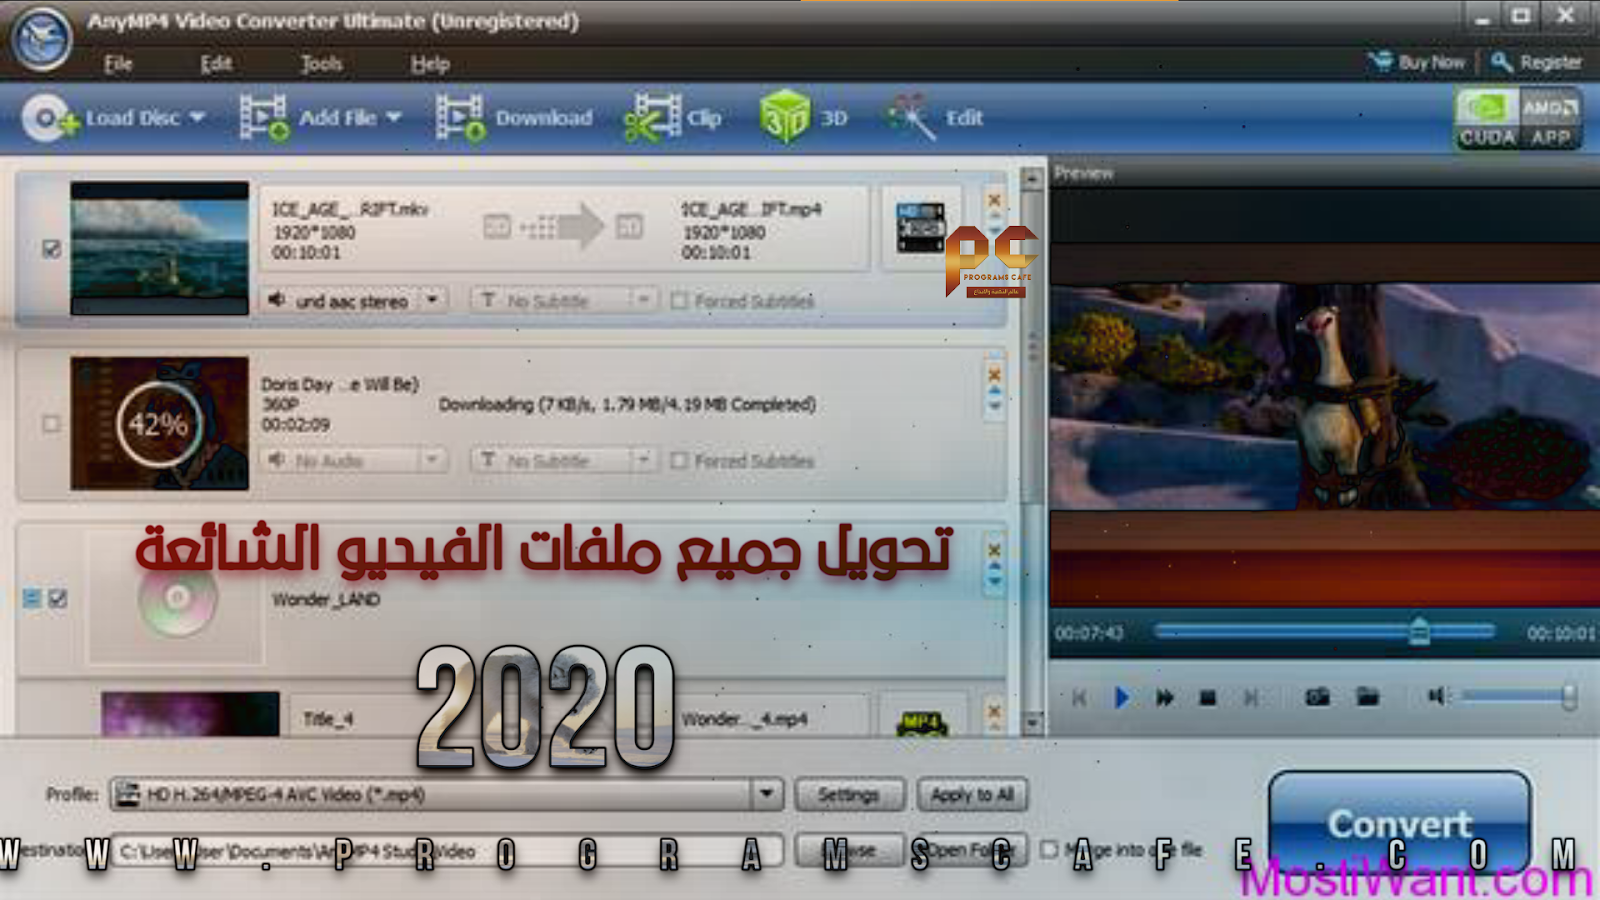Open the Clip scissors tool
1600x900 pixels.
click(x=652, y=118)
